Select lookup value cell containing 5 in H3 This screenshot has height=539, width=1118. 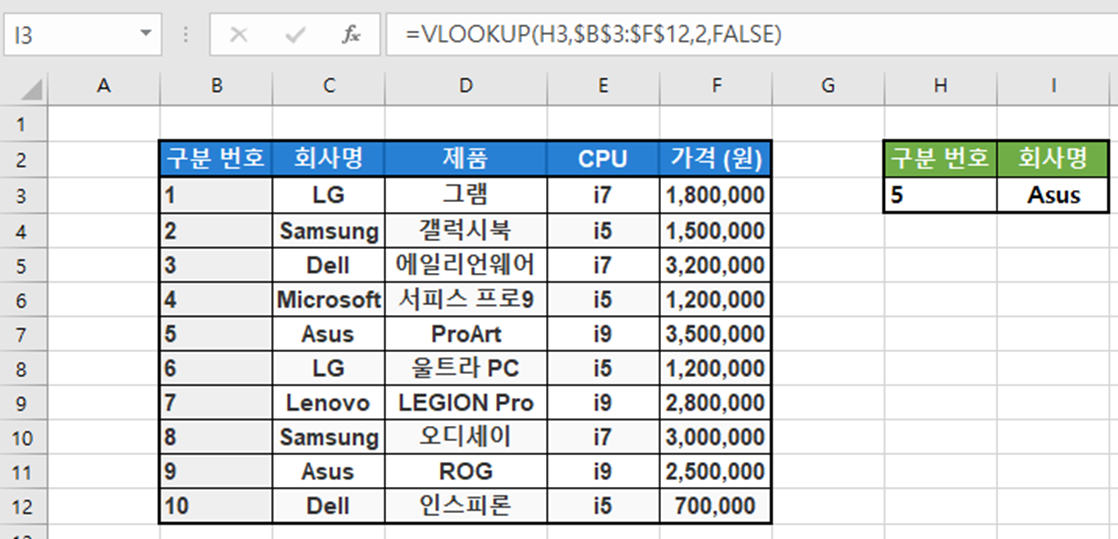pos(940,195)
